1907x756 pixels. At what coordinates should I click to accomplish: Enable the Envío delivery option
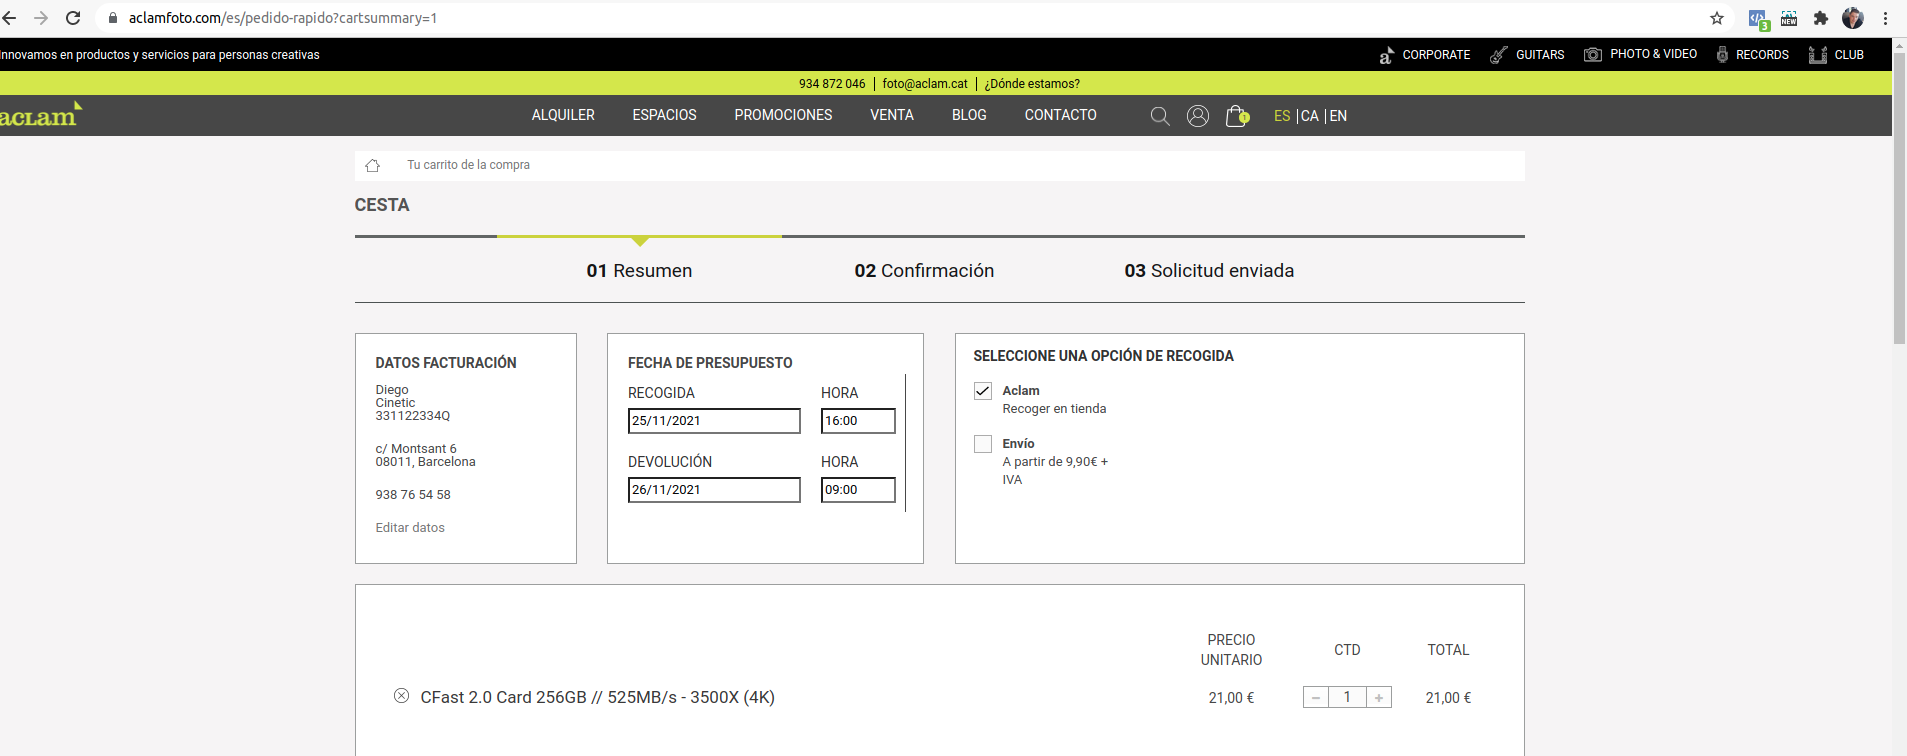click(x=983, y=444)
